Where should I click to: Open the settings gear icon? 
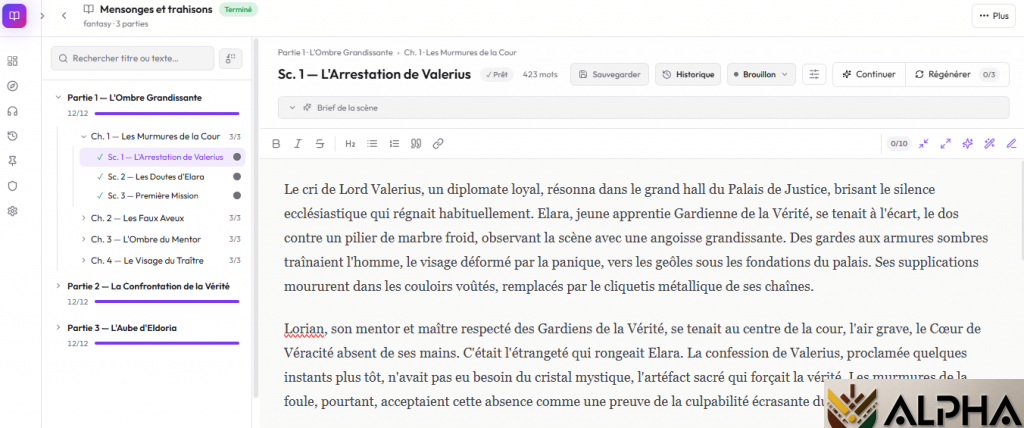pyautogui.click(x=12, y=211)
